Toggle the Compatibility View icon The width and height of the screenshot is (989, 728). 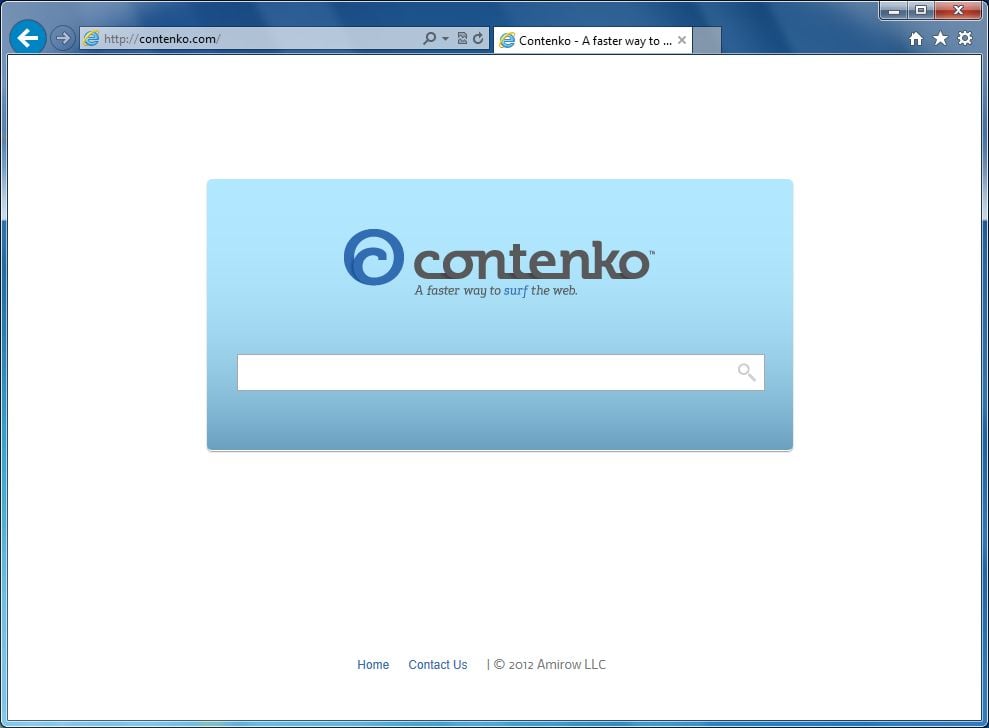click(x=462, y=38)
